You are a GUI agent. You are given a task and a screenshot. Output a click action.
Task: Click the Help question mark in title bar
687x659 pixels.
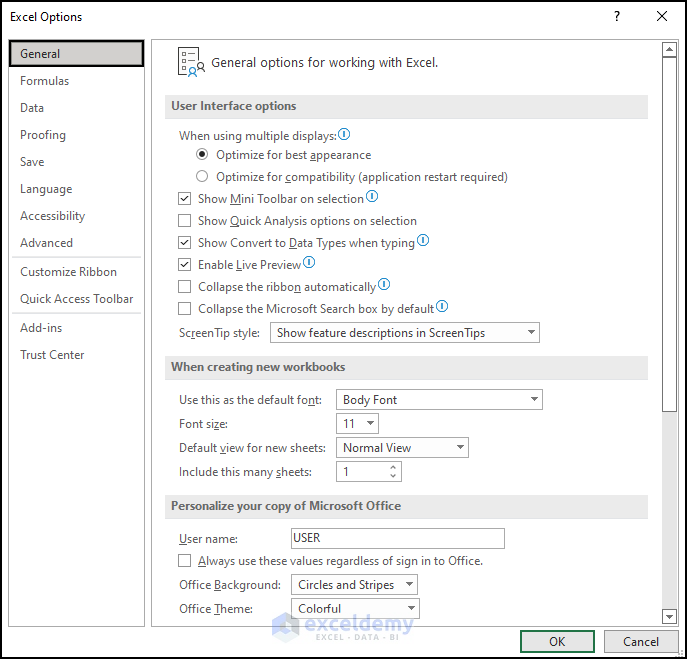[x=617, y=17]
